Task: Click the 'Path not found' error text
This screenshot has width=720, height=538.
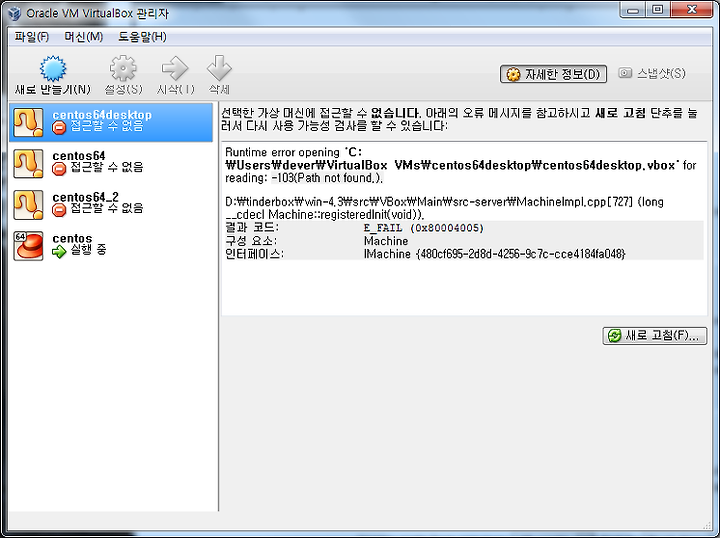Action: click(327, 178)
